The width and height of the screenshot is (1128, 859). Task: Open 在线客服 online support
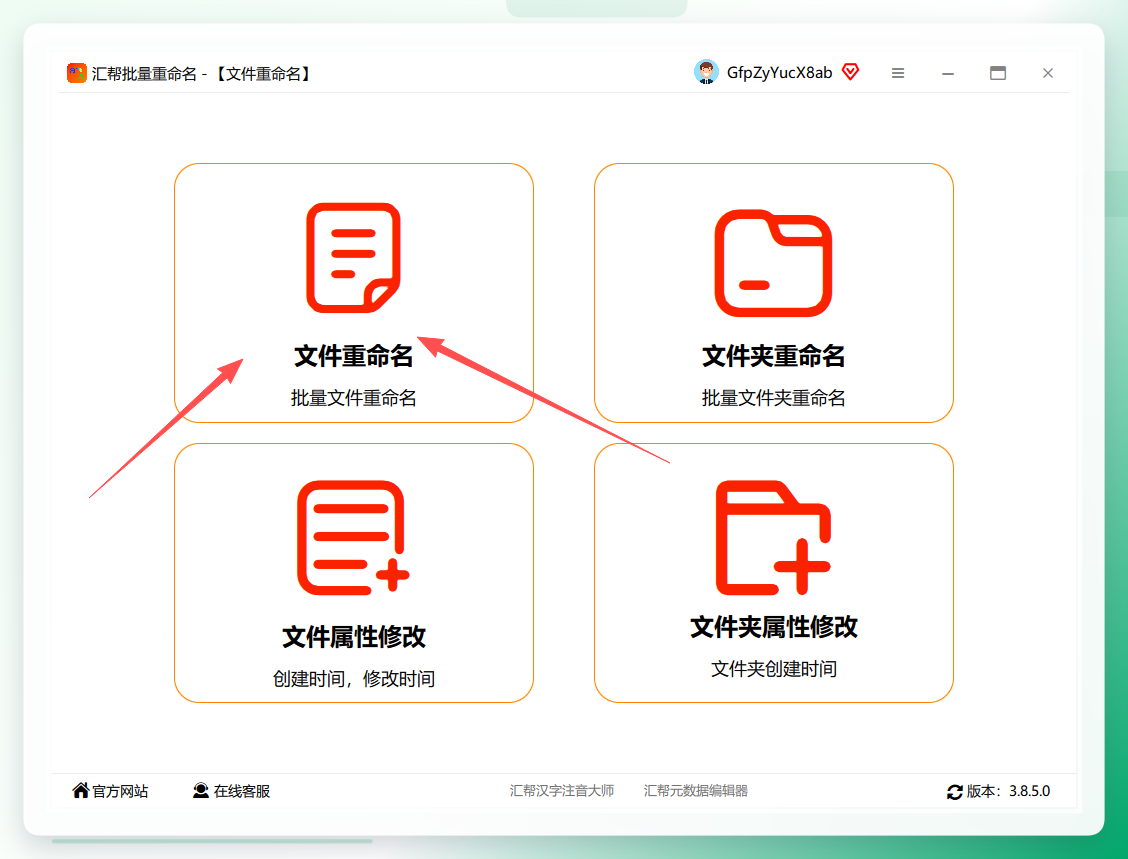[x=242, y=791]
